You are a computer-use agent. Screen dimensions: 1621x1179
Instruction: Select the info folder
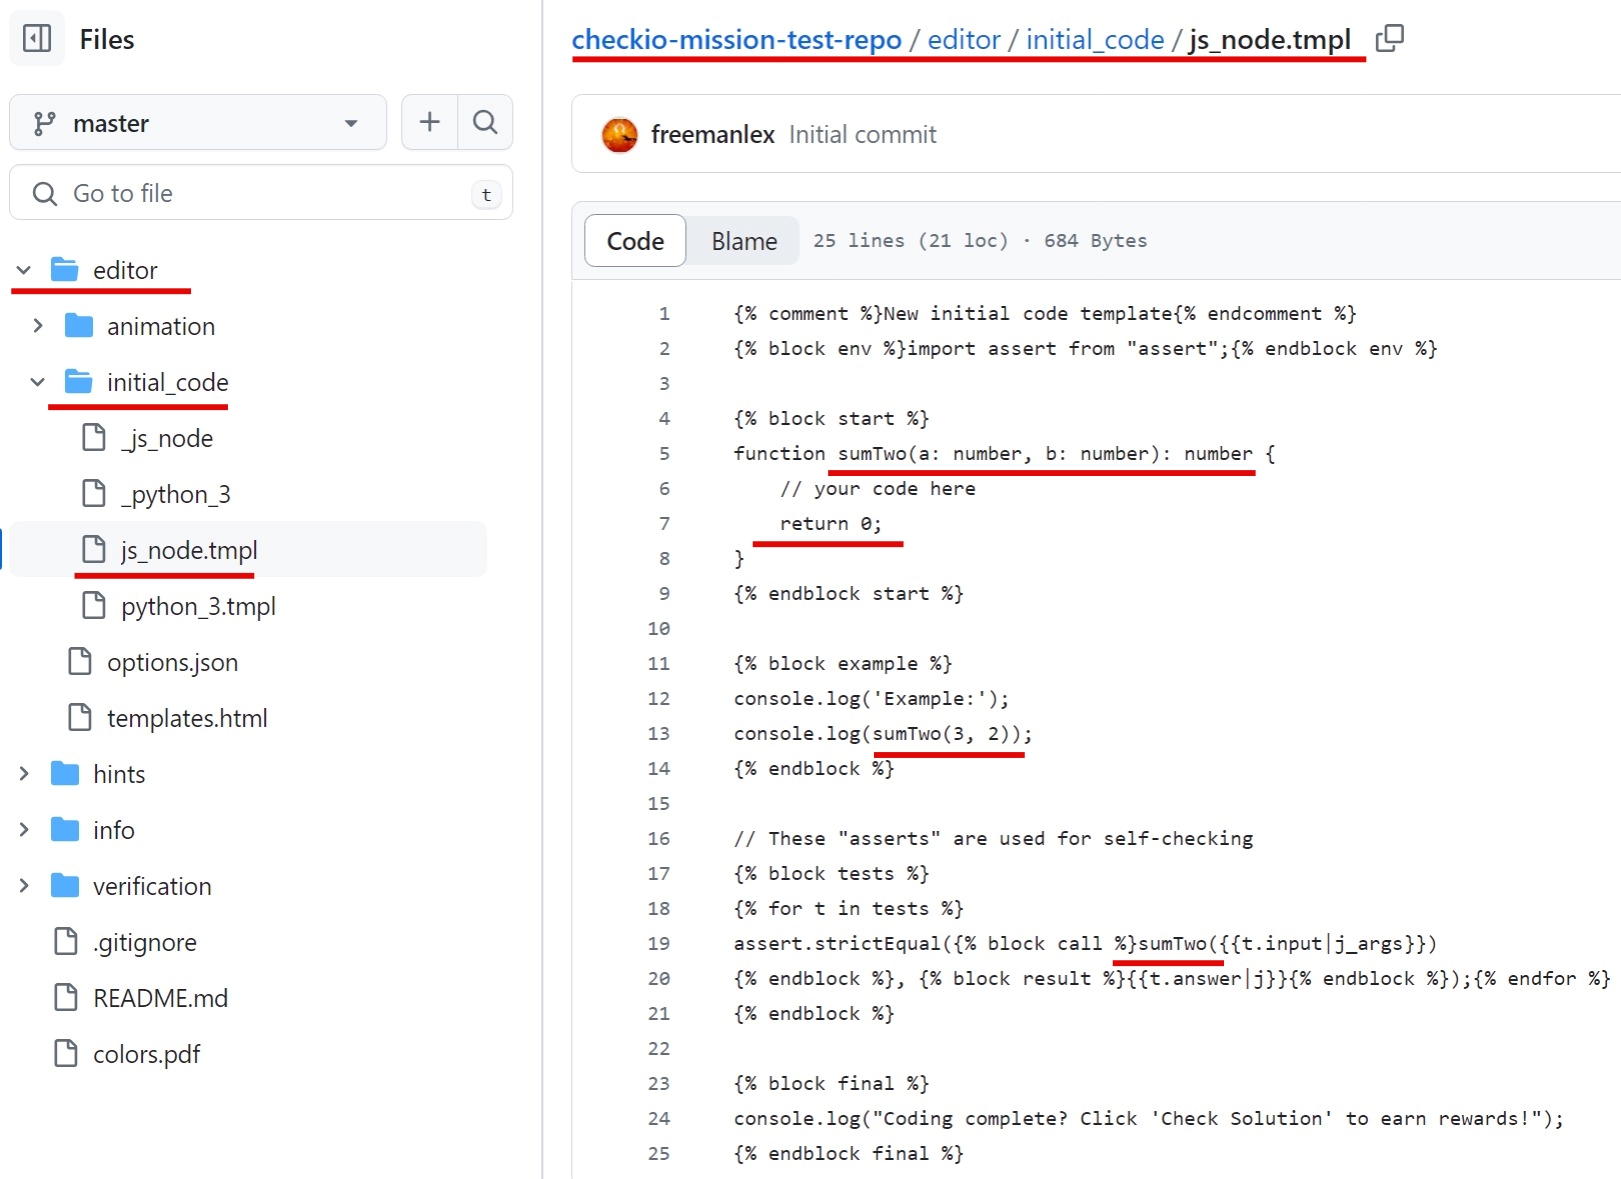pyautogui.click(x=113, y=830)
